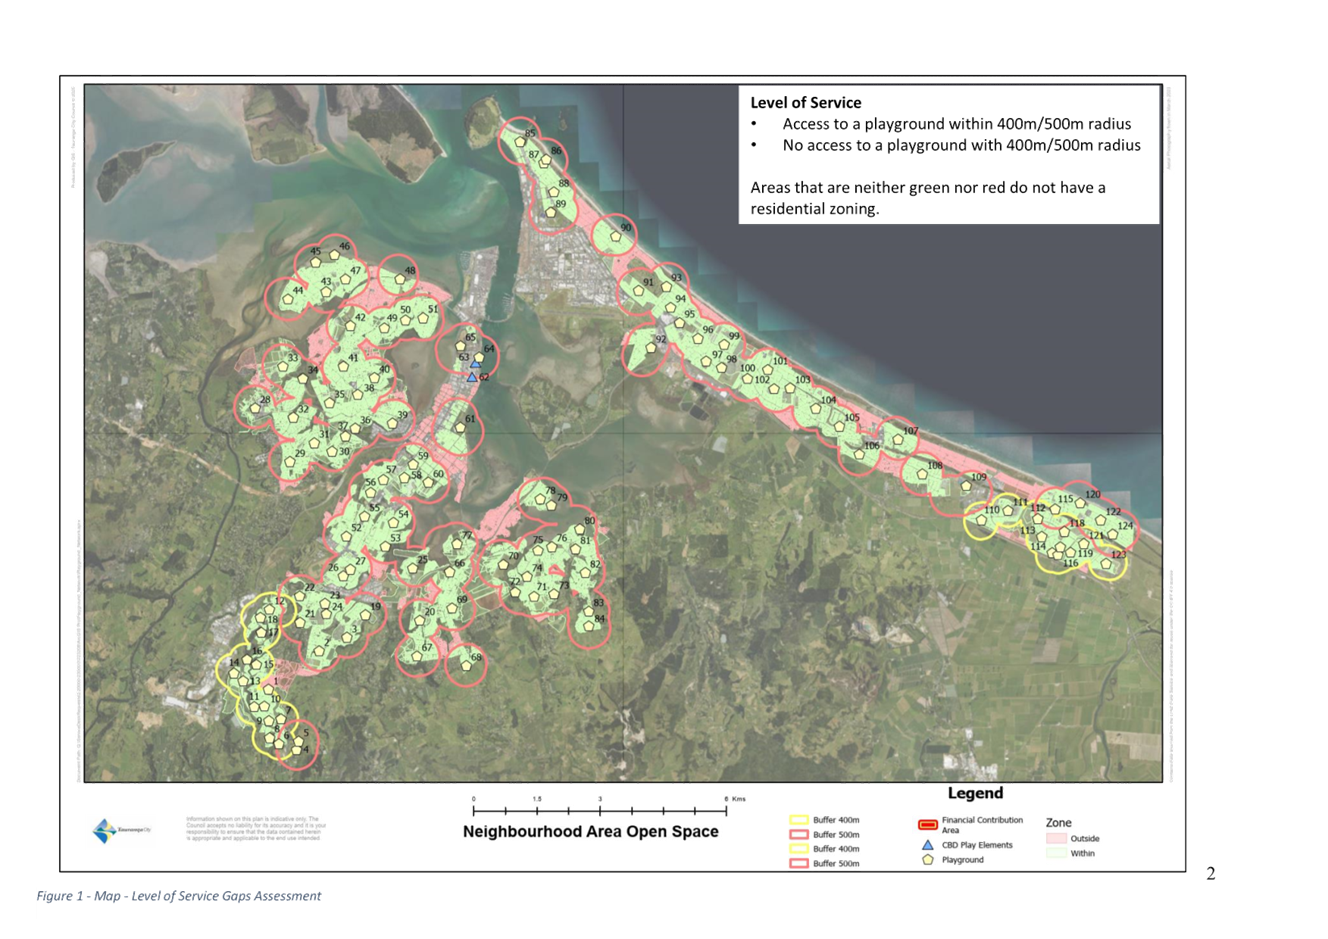1328x939 pixels.
Task: Click the 'CBD Play Elements' legend label
Action: (x=977, y=845)
